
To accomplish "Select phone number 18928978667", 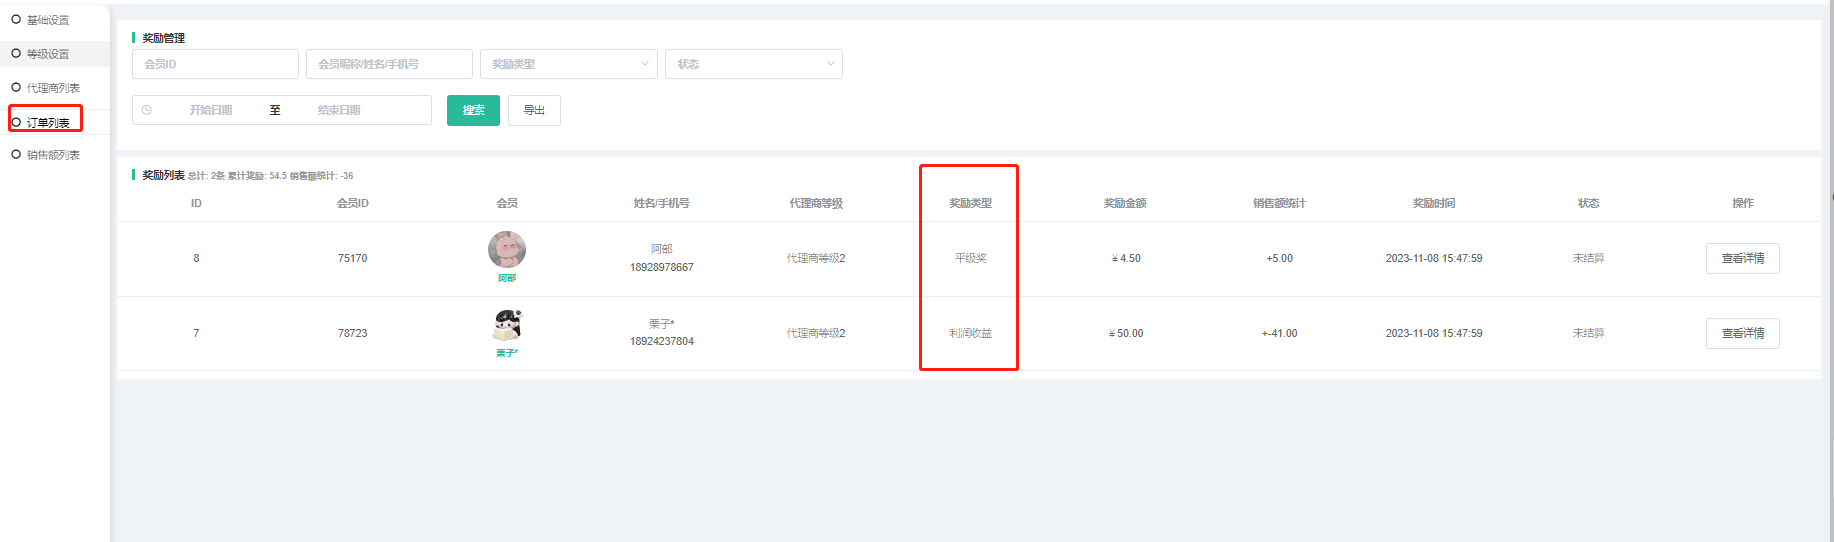I will [x=662, y=267].
